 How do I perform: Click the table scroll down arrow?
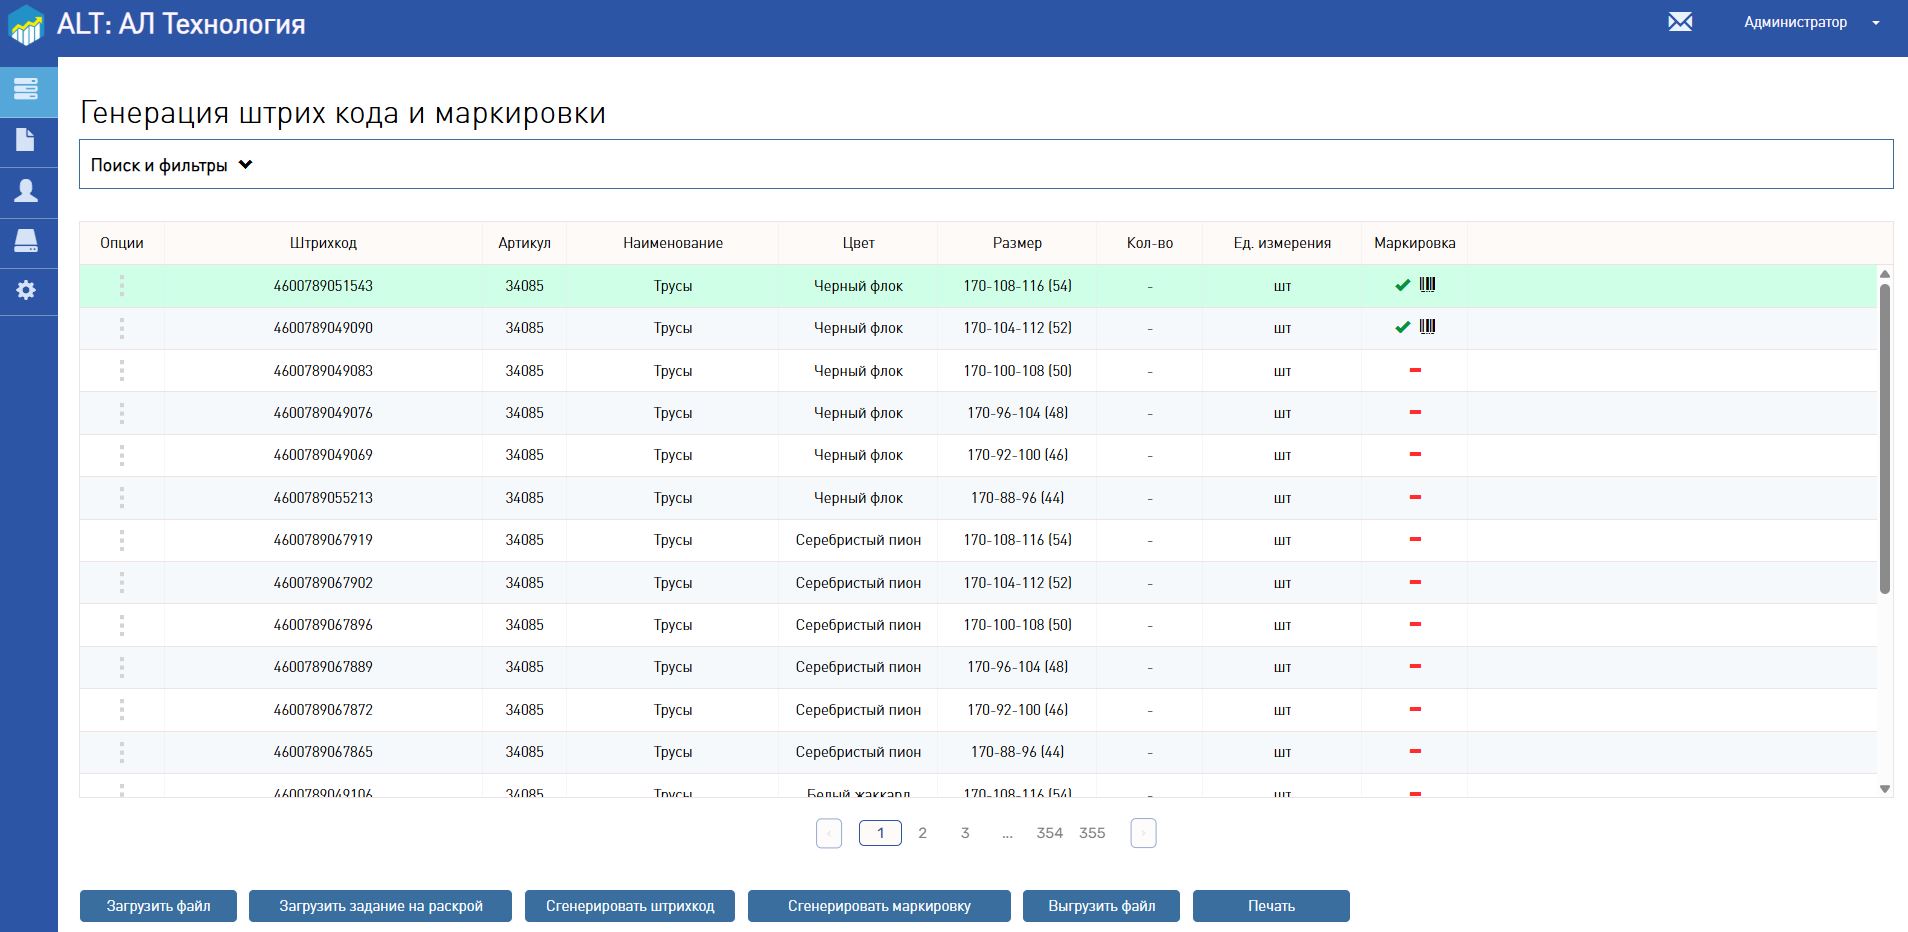tap(1885, 789)
